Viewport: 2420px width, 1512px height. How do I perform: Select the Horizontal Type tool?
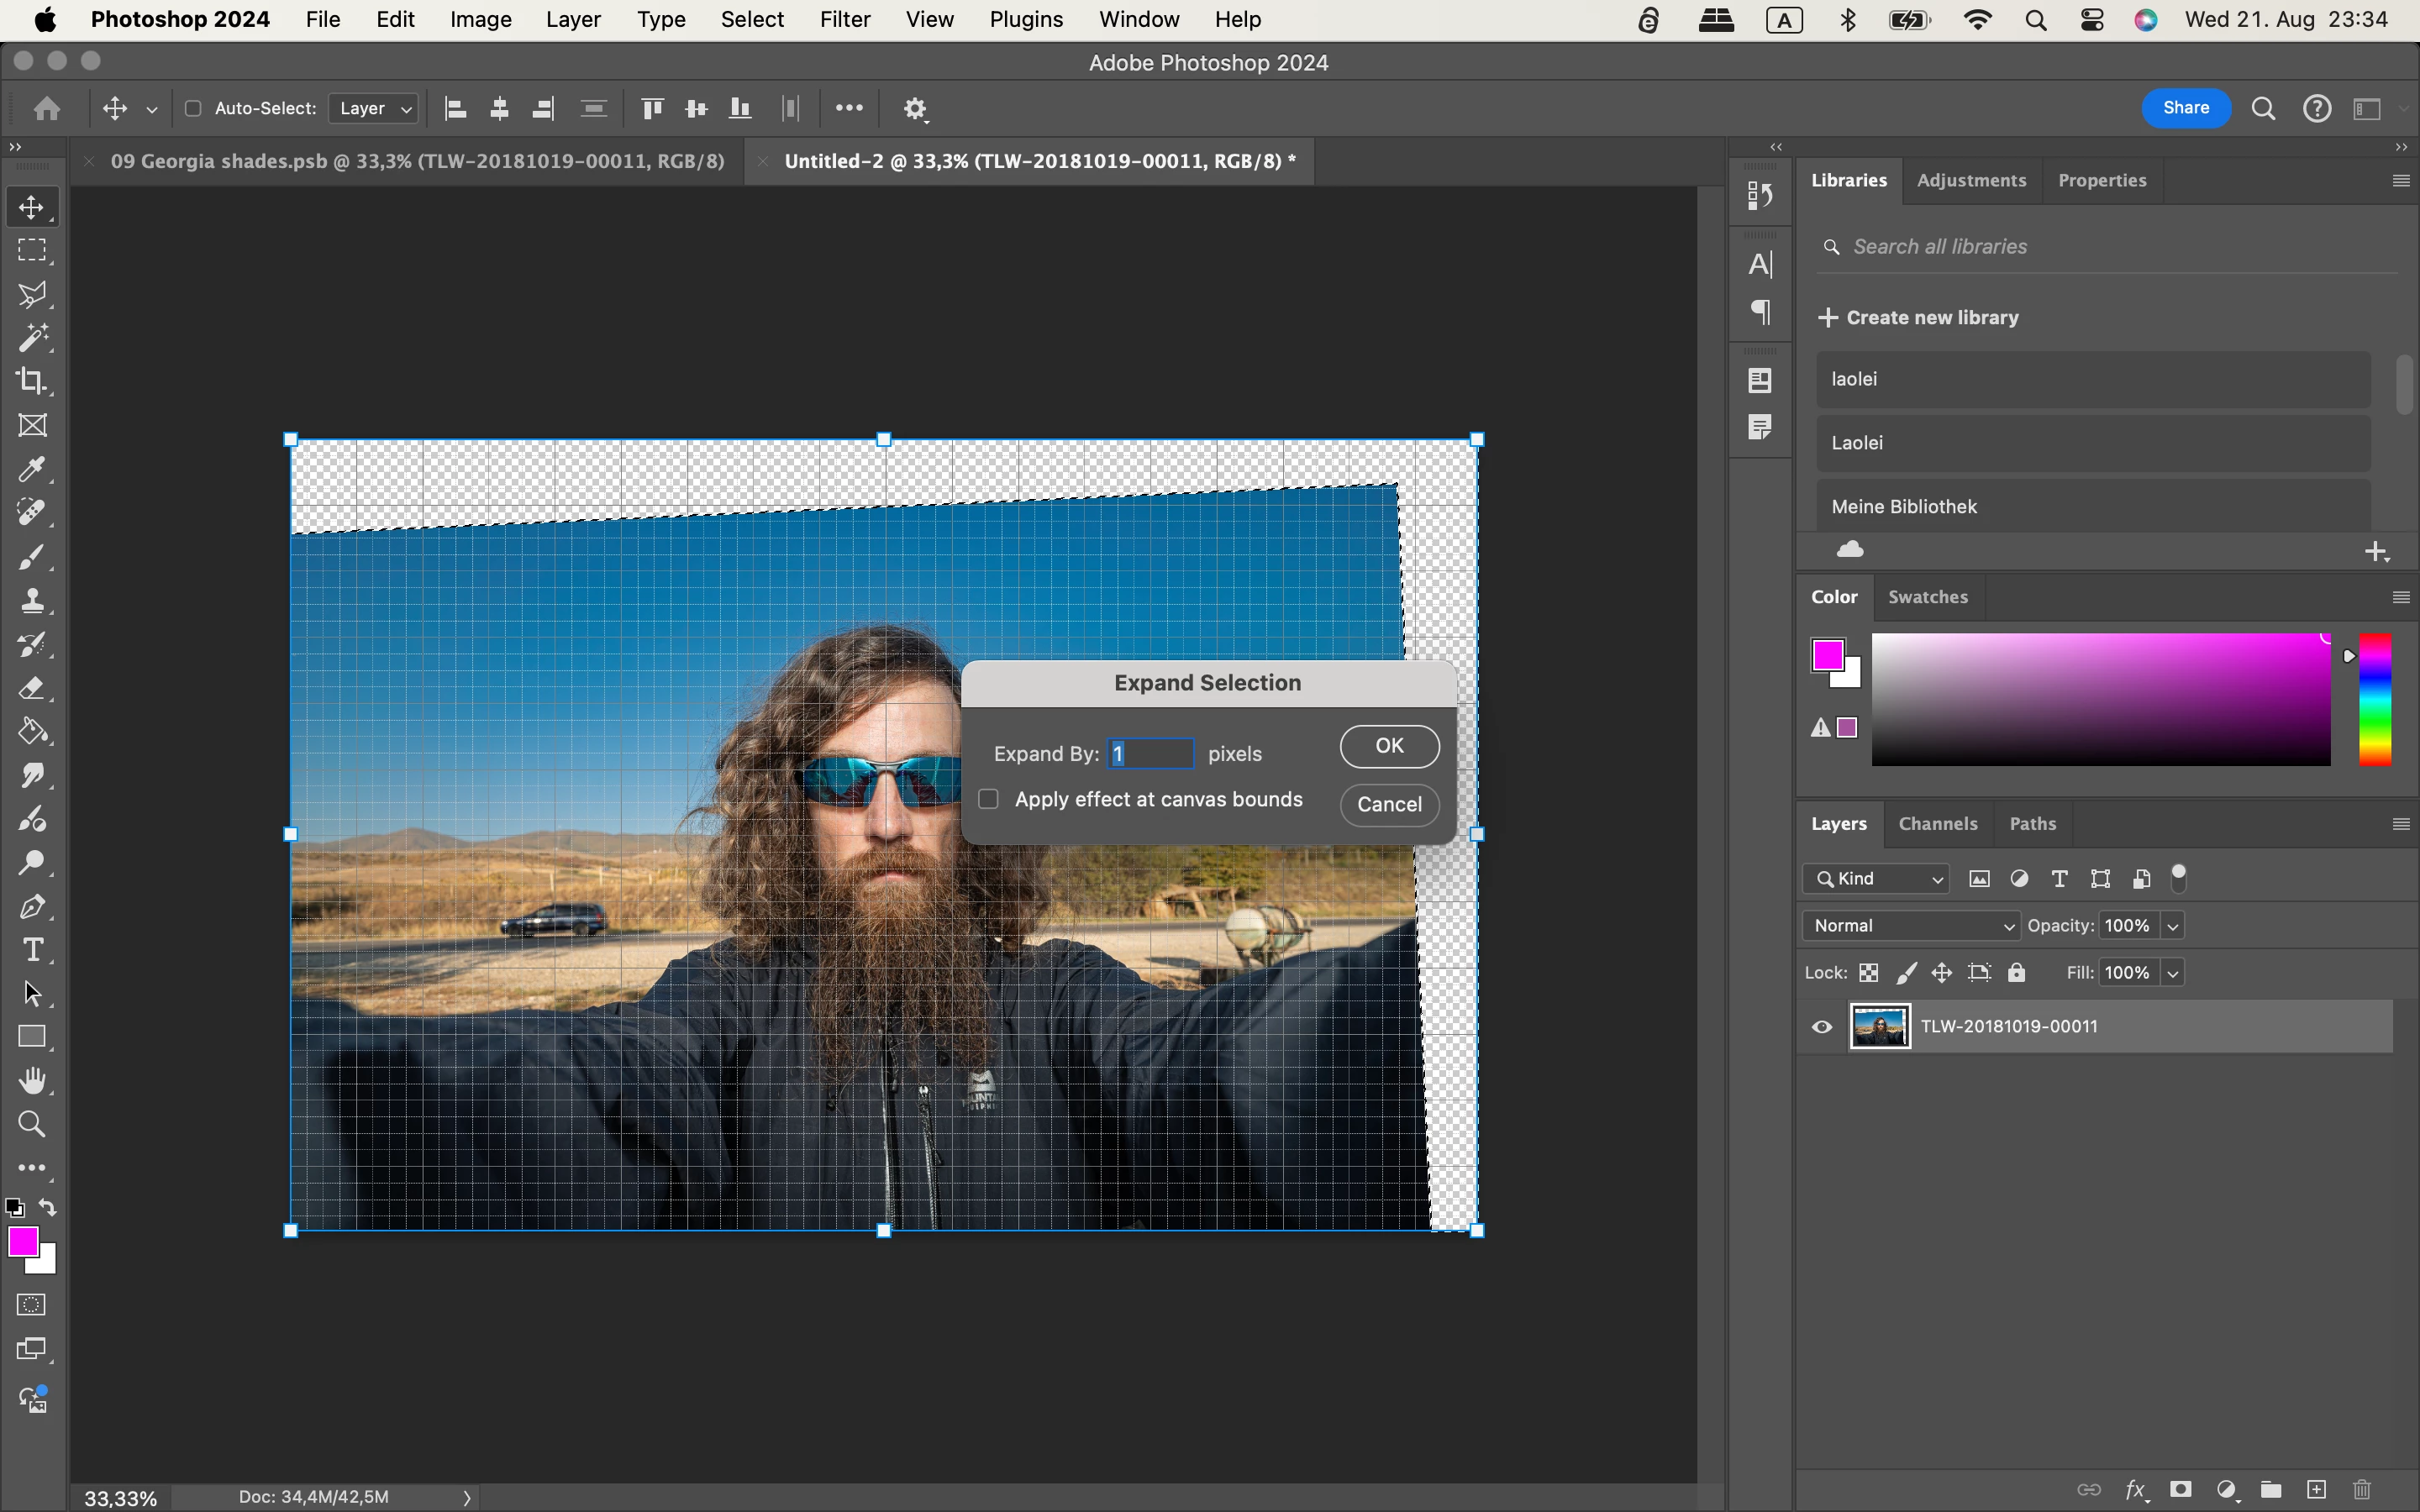click(32, 950)
